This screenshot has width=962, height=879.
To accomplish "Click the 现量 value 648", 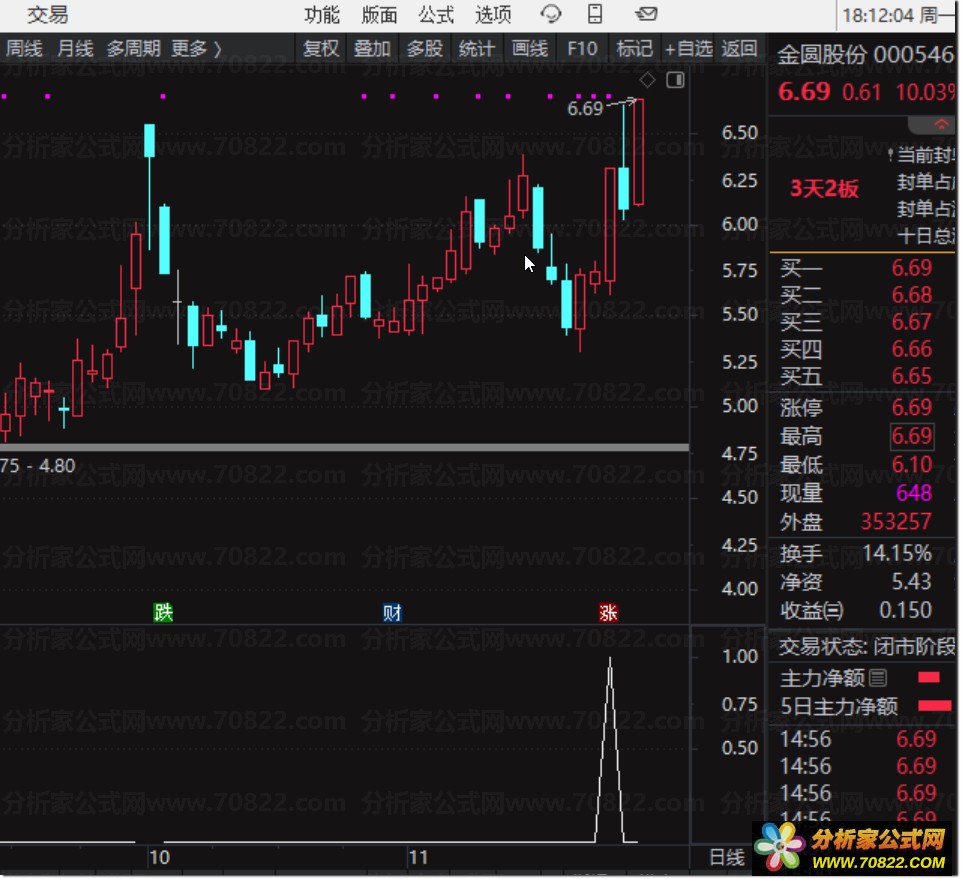I will pyautogui.click(x=914, y=493).
